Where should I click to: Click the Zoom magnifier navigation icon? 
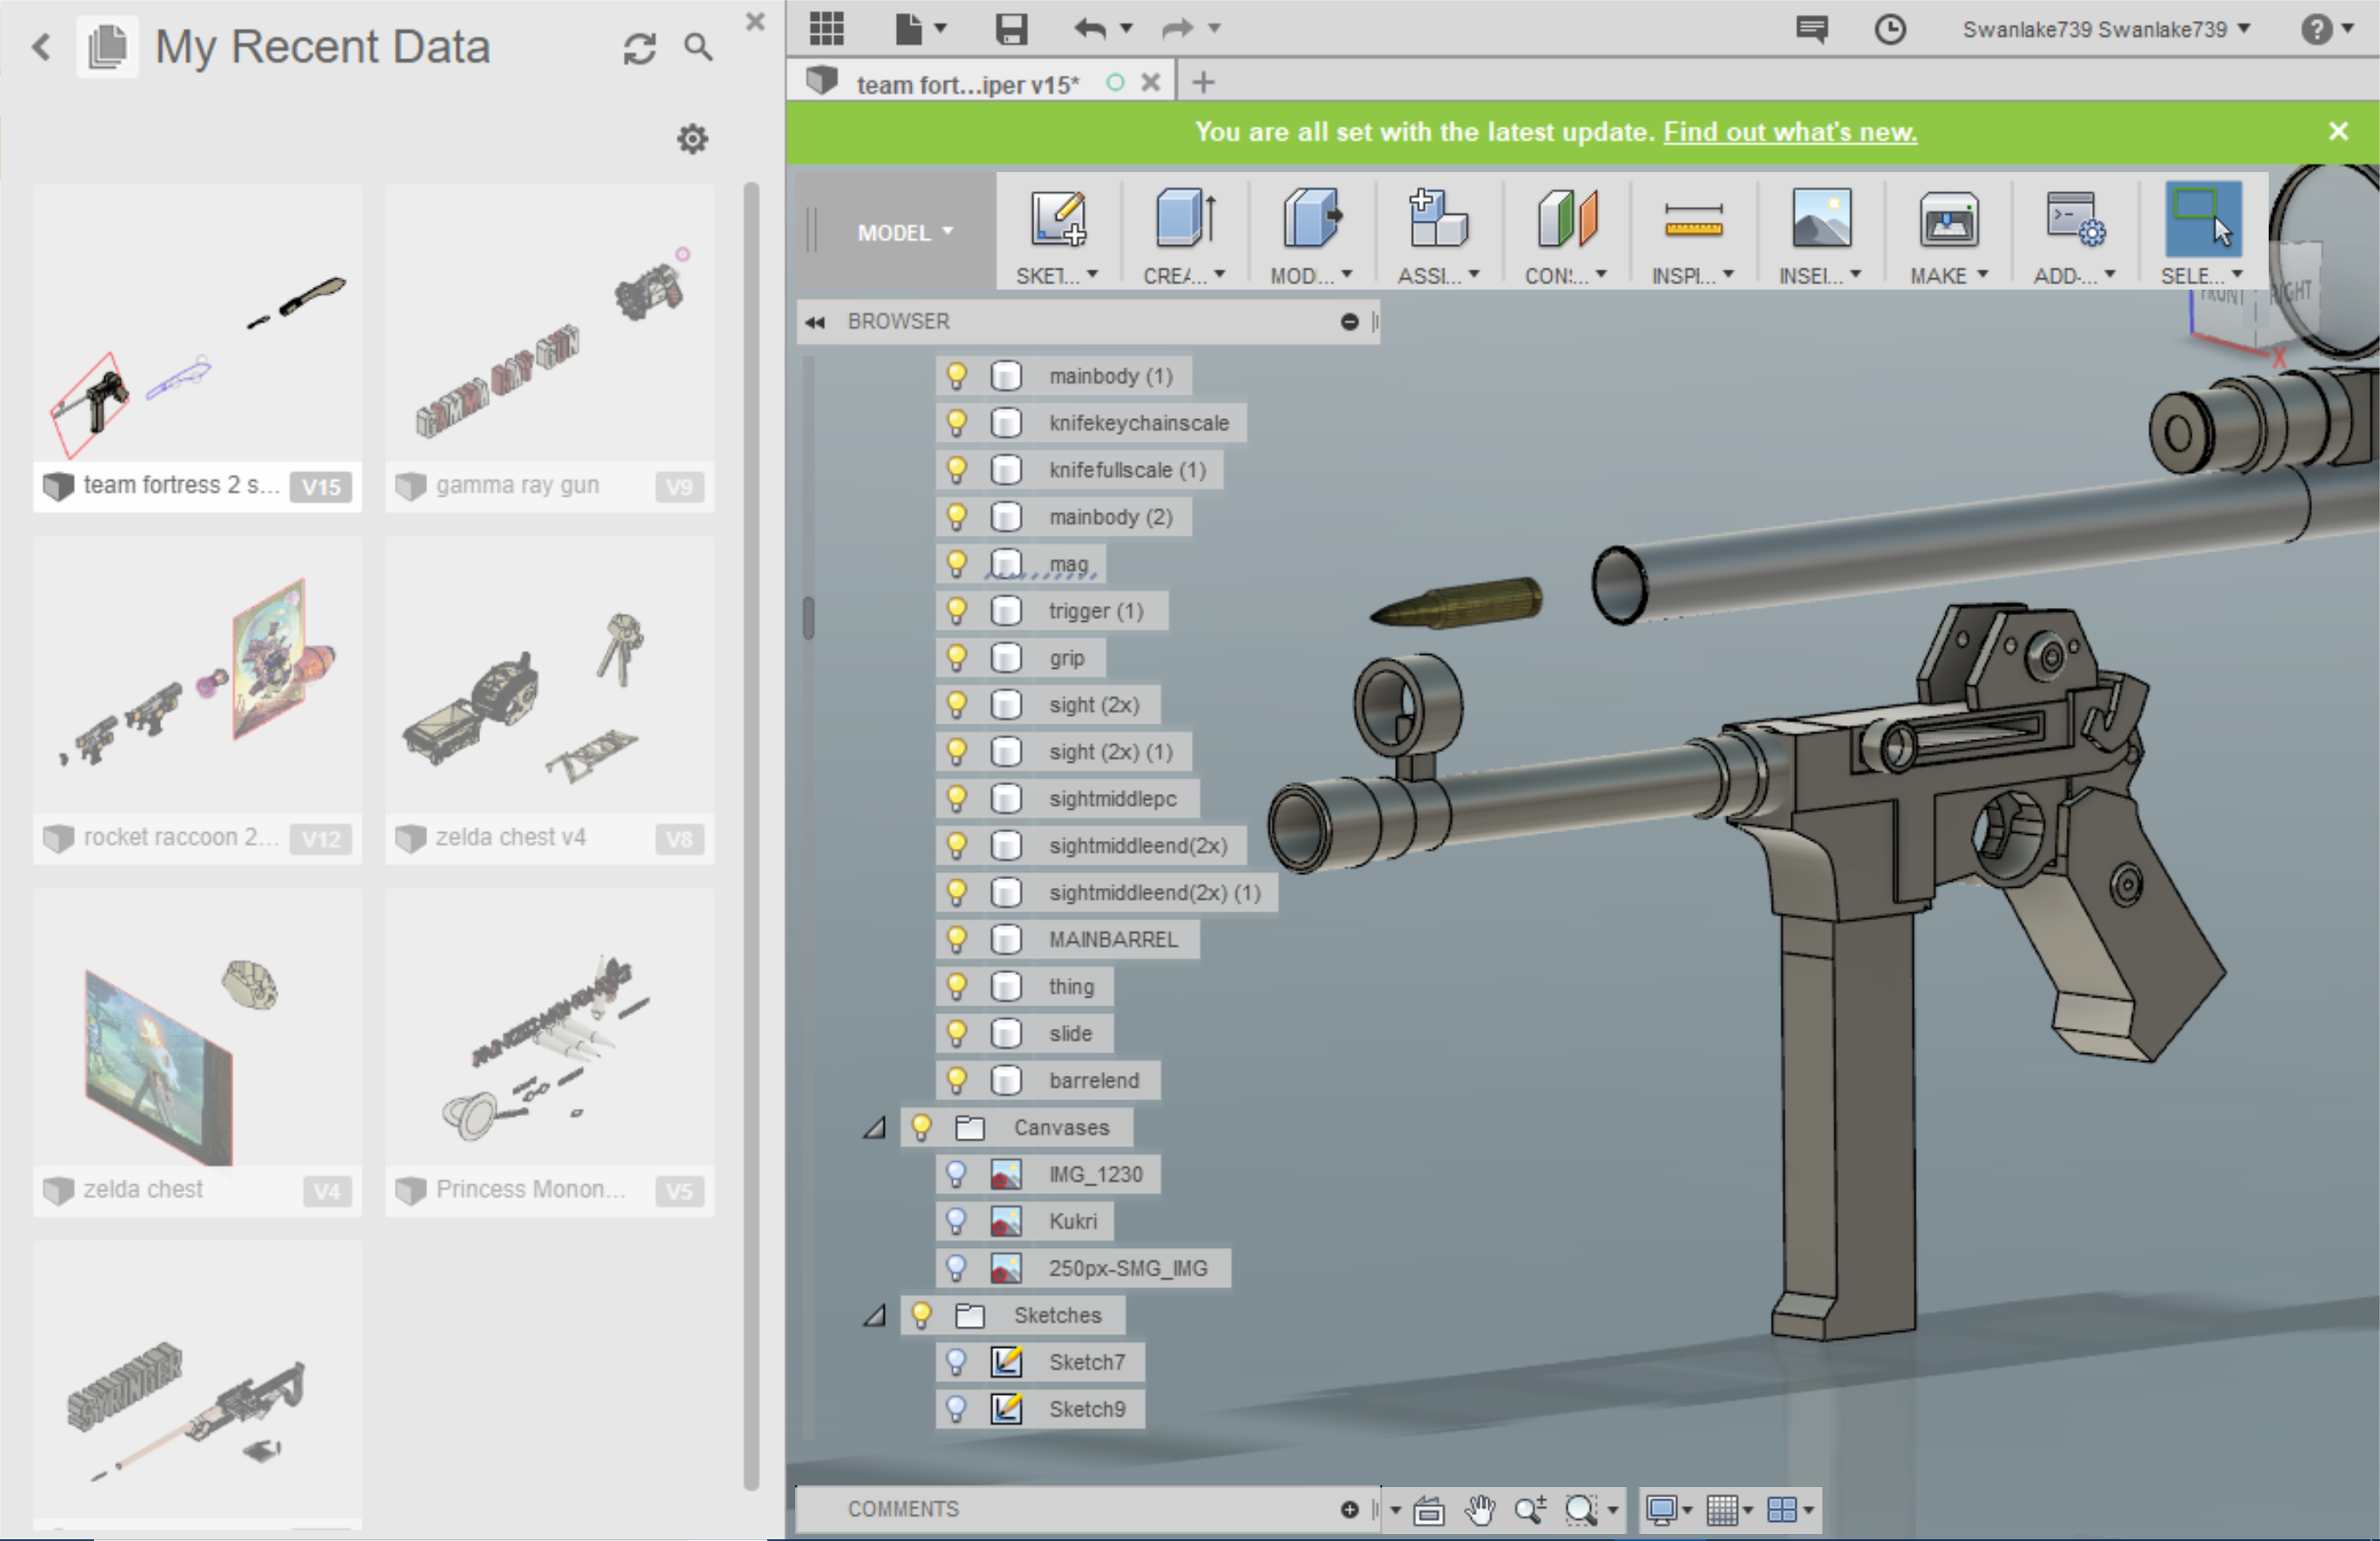click(x=1530, y=1510)
